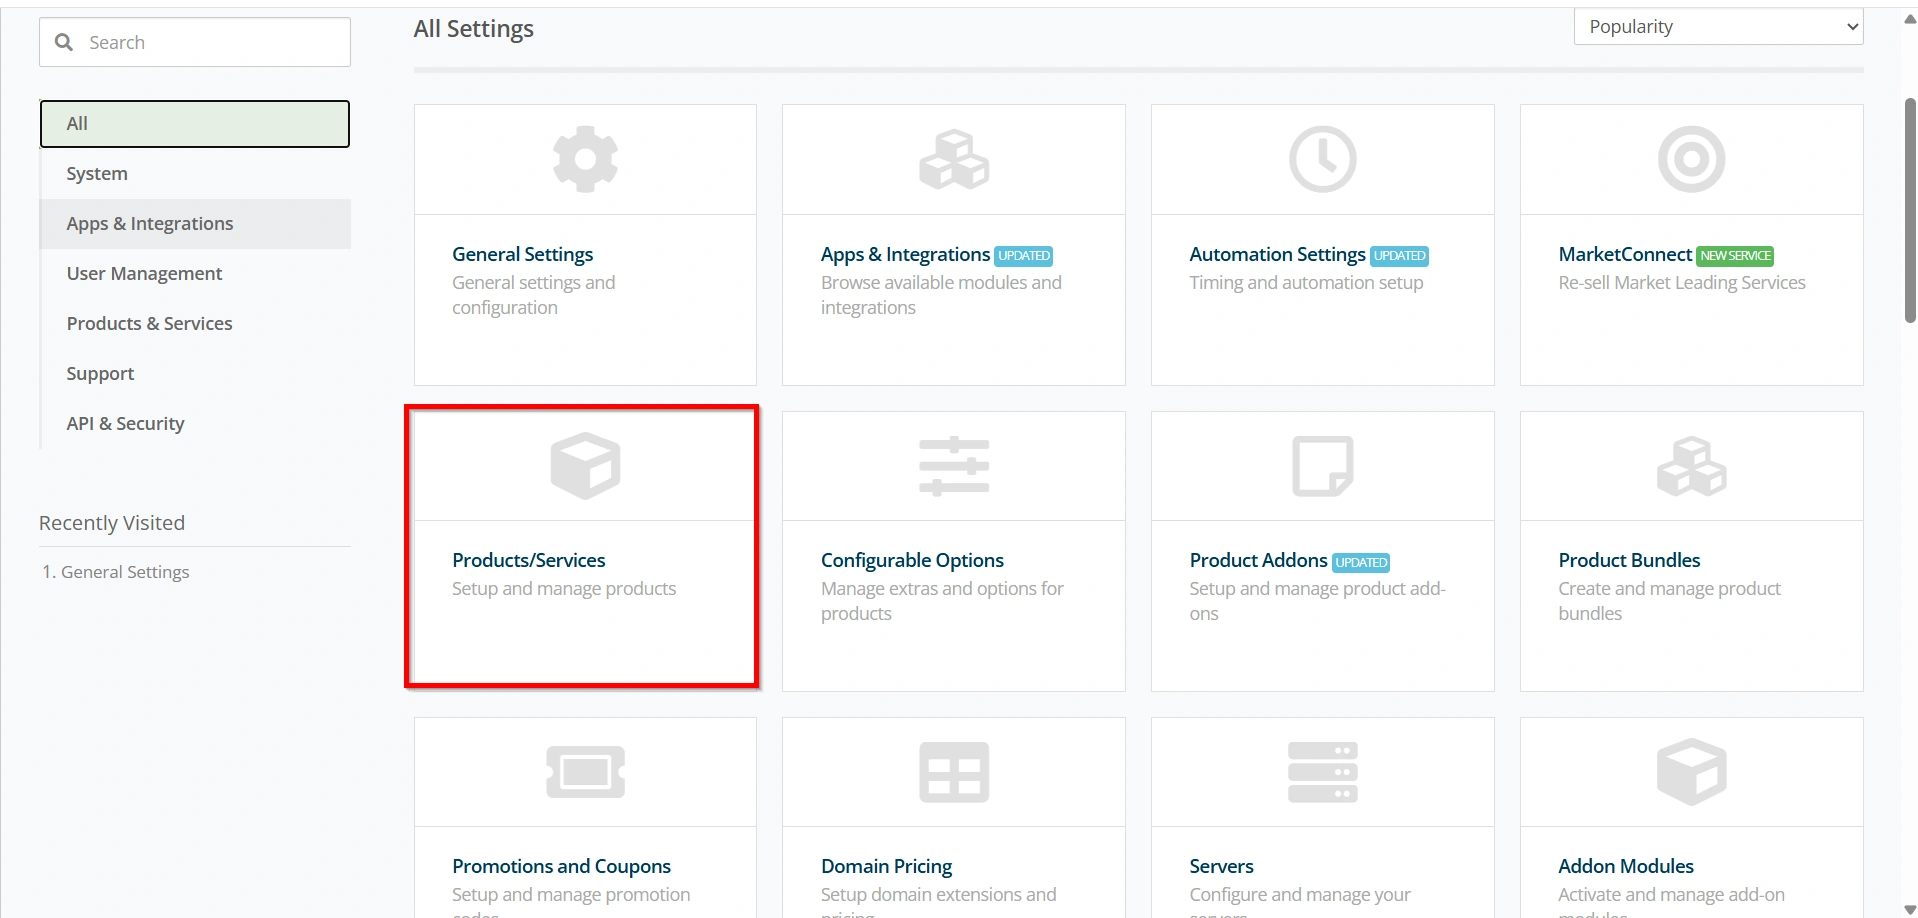Click the scrollbar down arrow
The image size is (1918, 918).
[x=1910, y=909]
